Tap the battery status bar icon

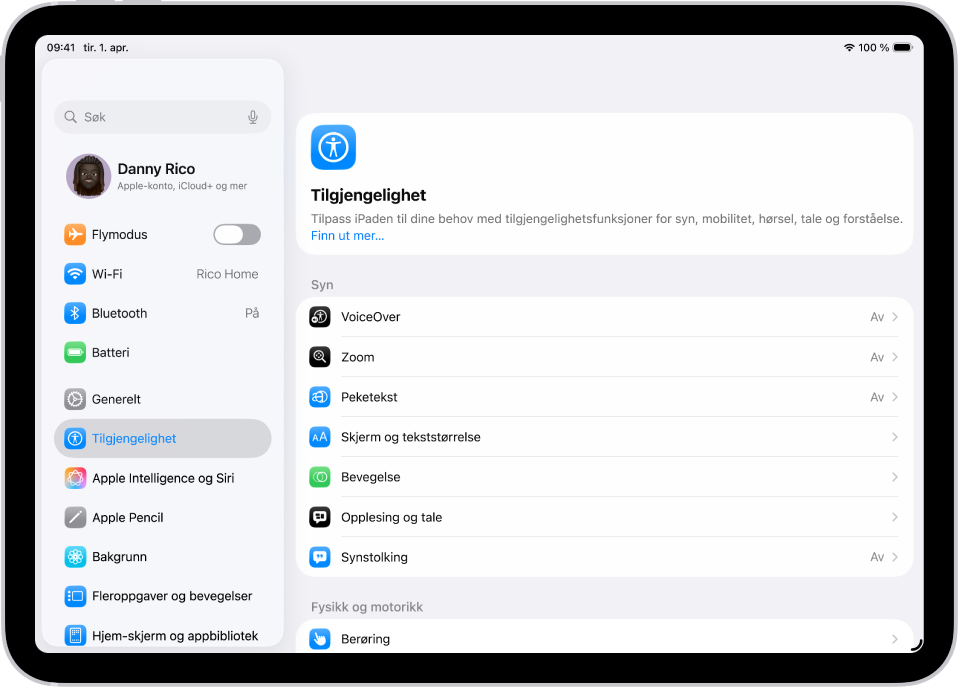(x=902, y=48)
